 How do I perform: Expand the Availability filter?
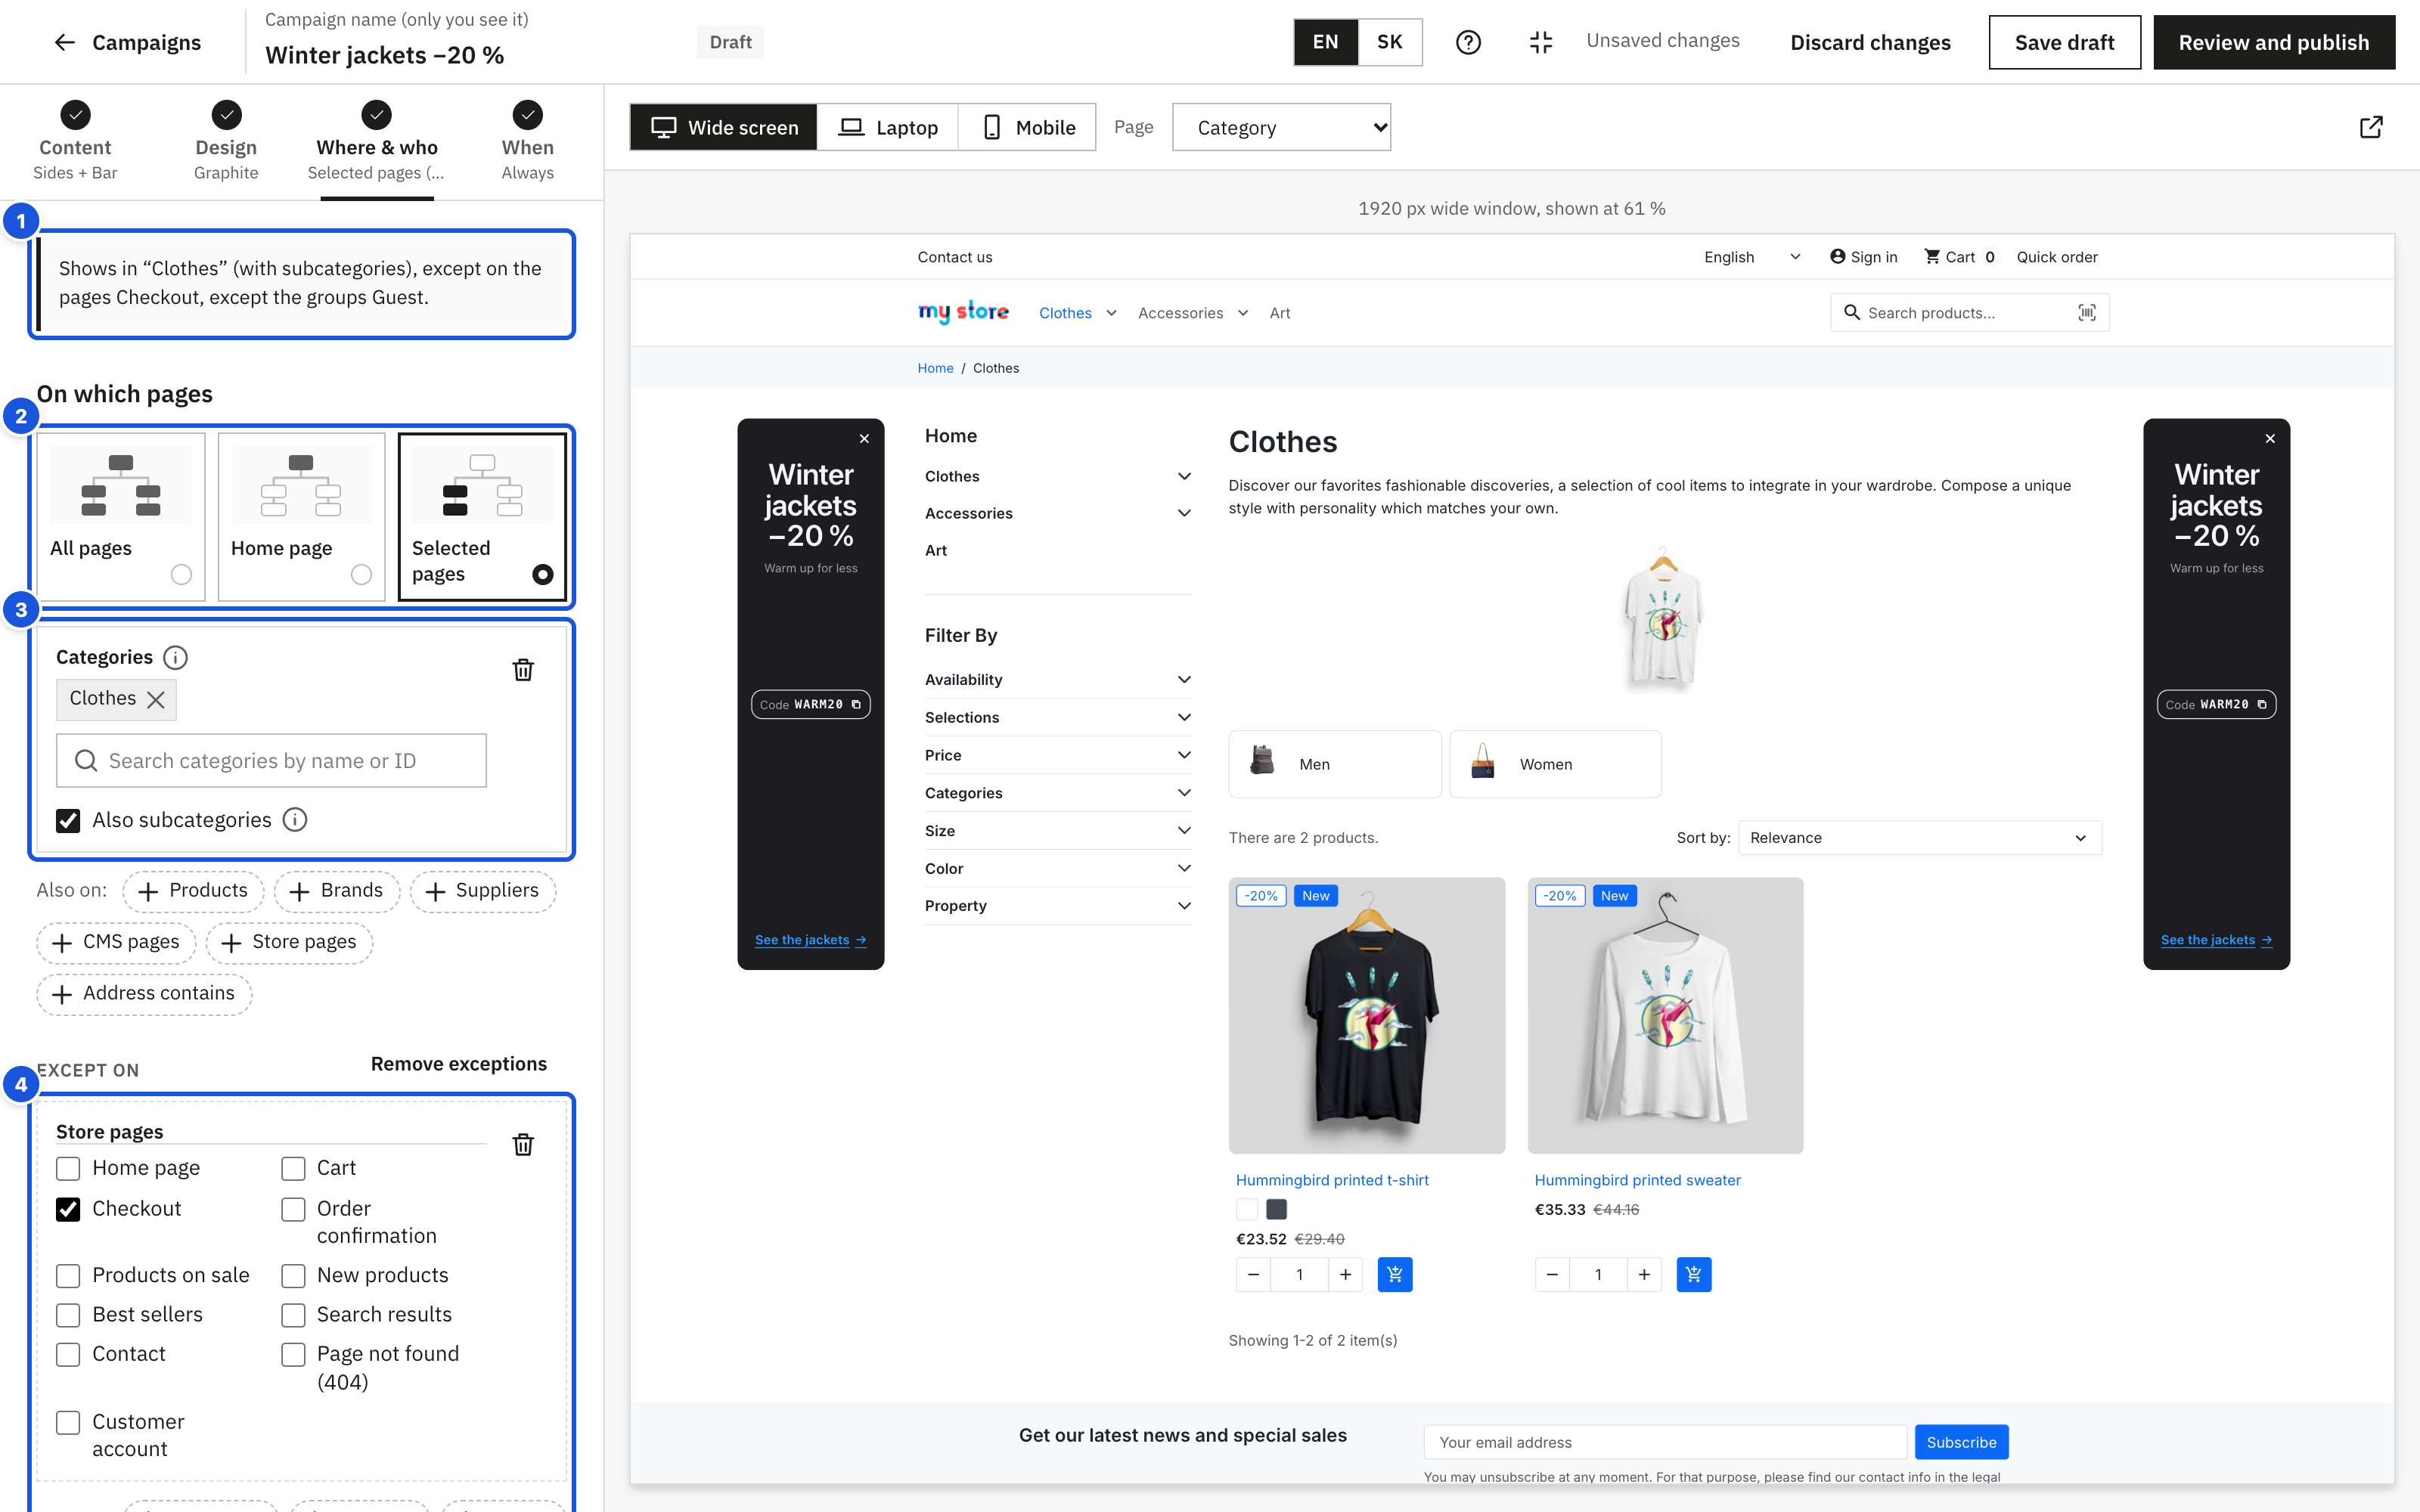(x=1057, y=680)
